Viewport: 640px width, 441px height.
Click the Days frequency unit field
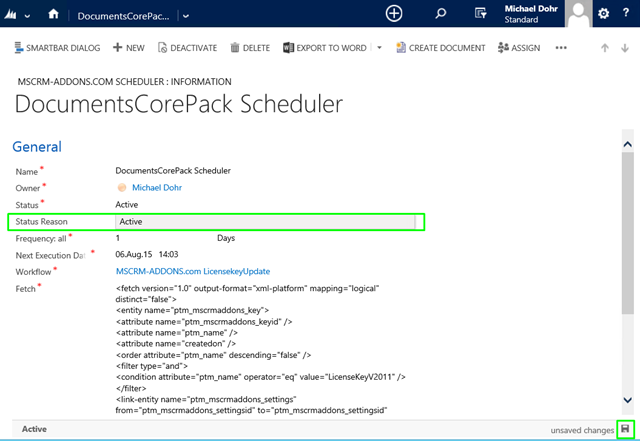click(x=226, y=238)
